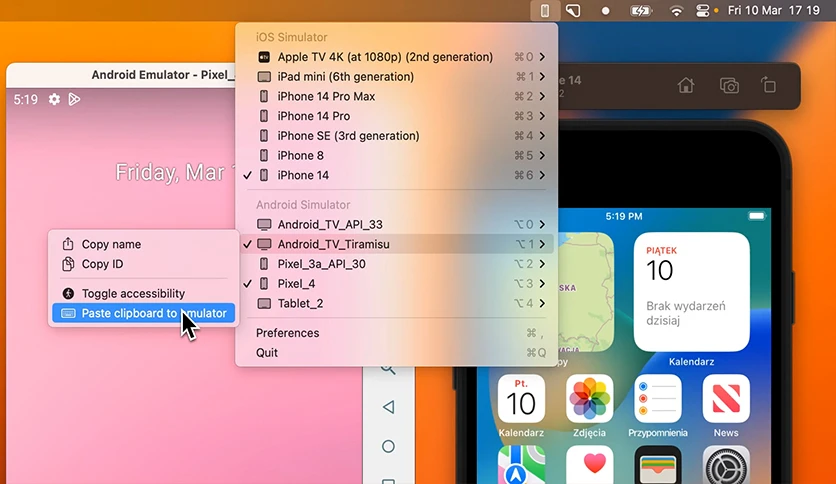Open Control Center in menu bar
This screenshot has width=836, height=484.
pyautogui.click(x=703, y=11)
